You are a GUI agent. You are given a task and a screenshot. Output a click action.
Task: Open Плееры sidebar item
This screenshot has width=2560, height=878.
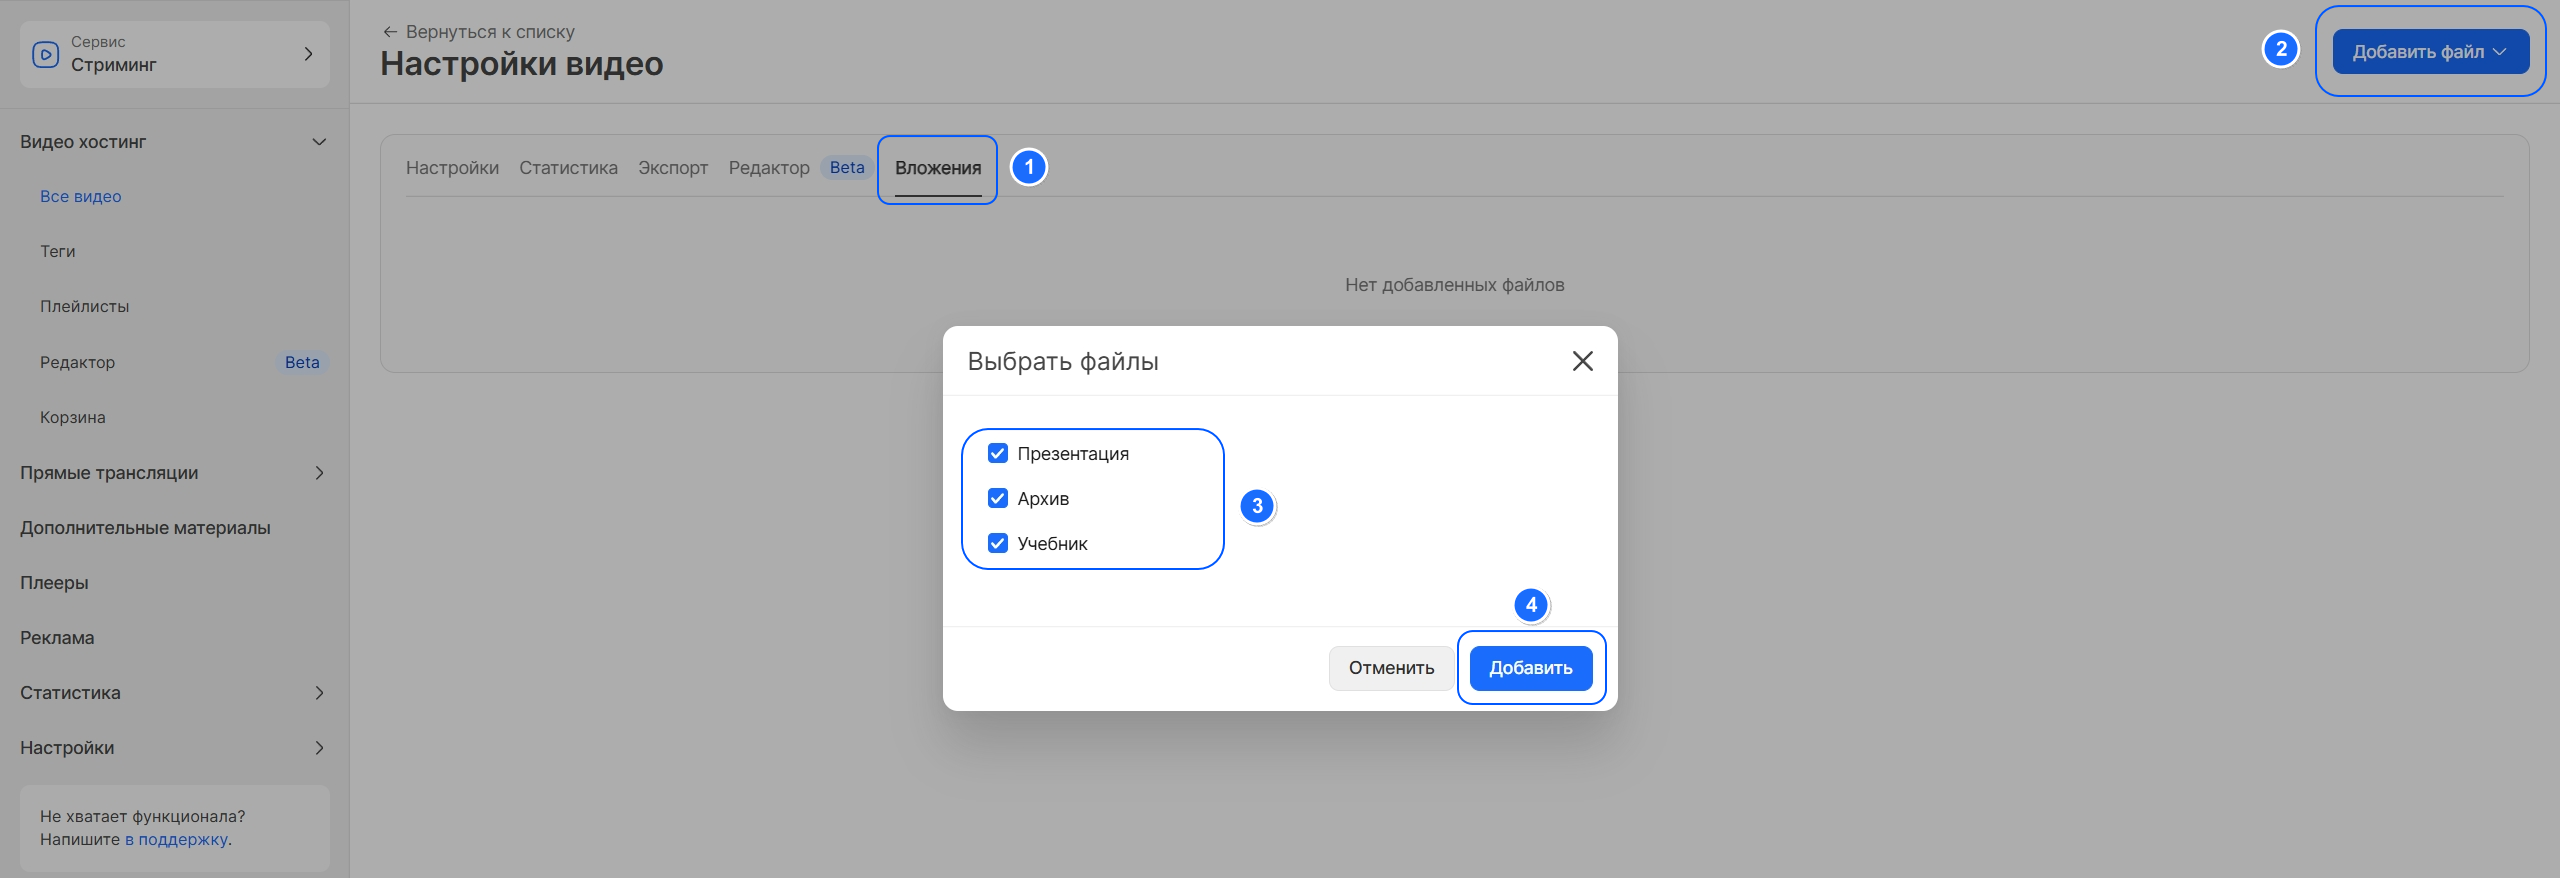point(54,583)
